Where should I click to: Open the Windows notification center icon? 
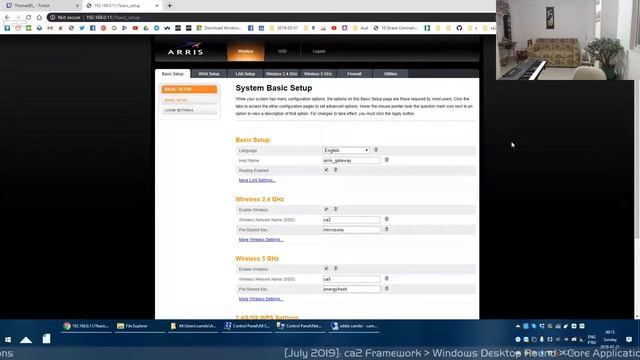(629, 340)
